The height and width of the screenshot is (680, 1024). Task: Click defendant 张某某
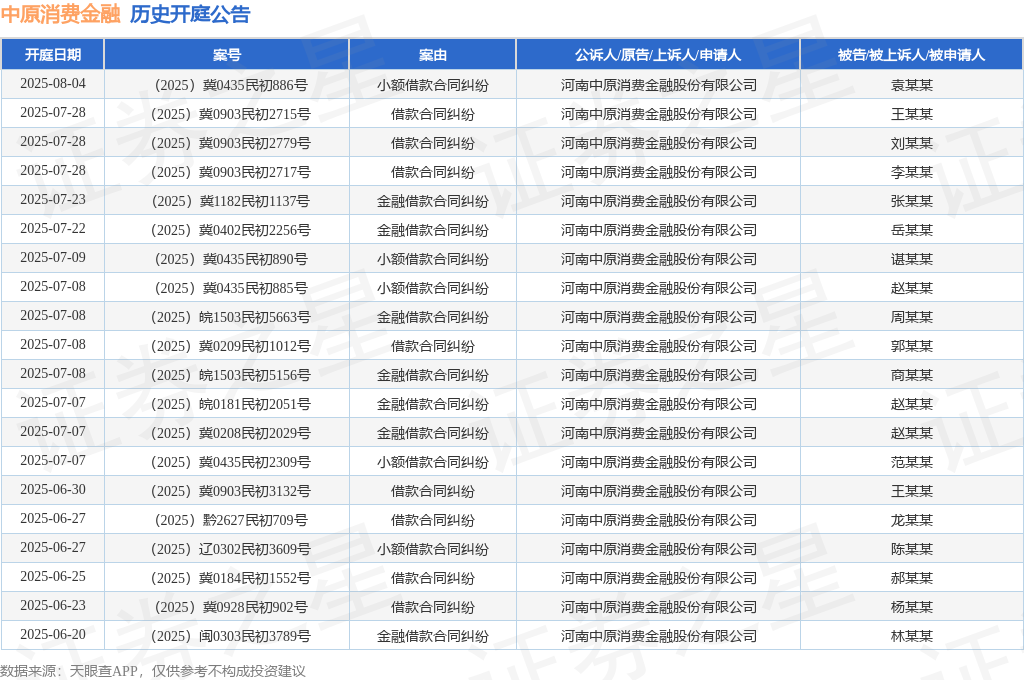[x=912, y=201]
